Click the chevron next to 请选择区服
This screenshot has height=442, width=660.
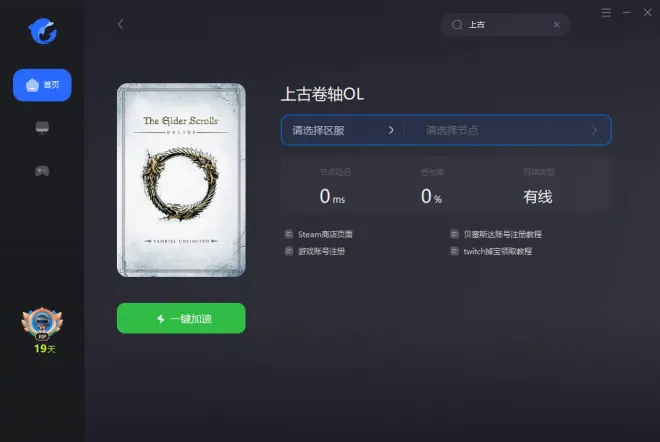point(391,130)
